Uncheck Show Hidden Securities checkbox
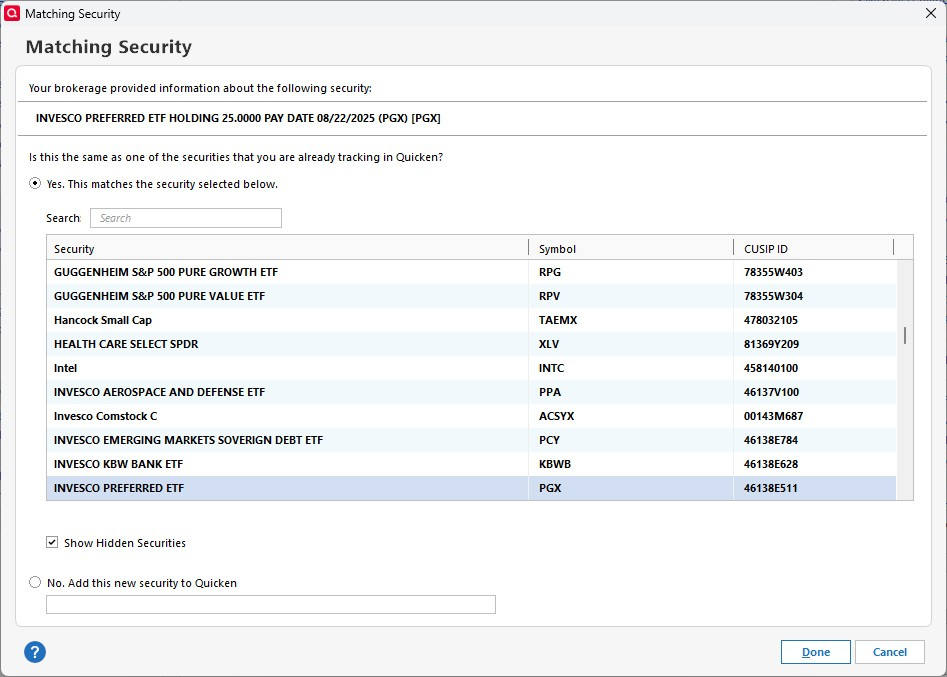 (52, 543)
